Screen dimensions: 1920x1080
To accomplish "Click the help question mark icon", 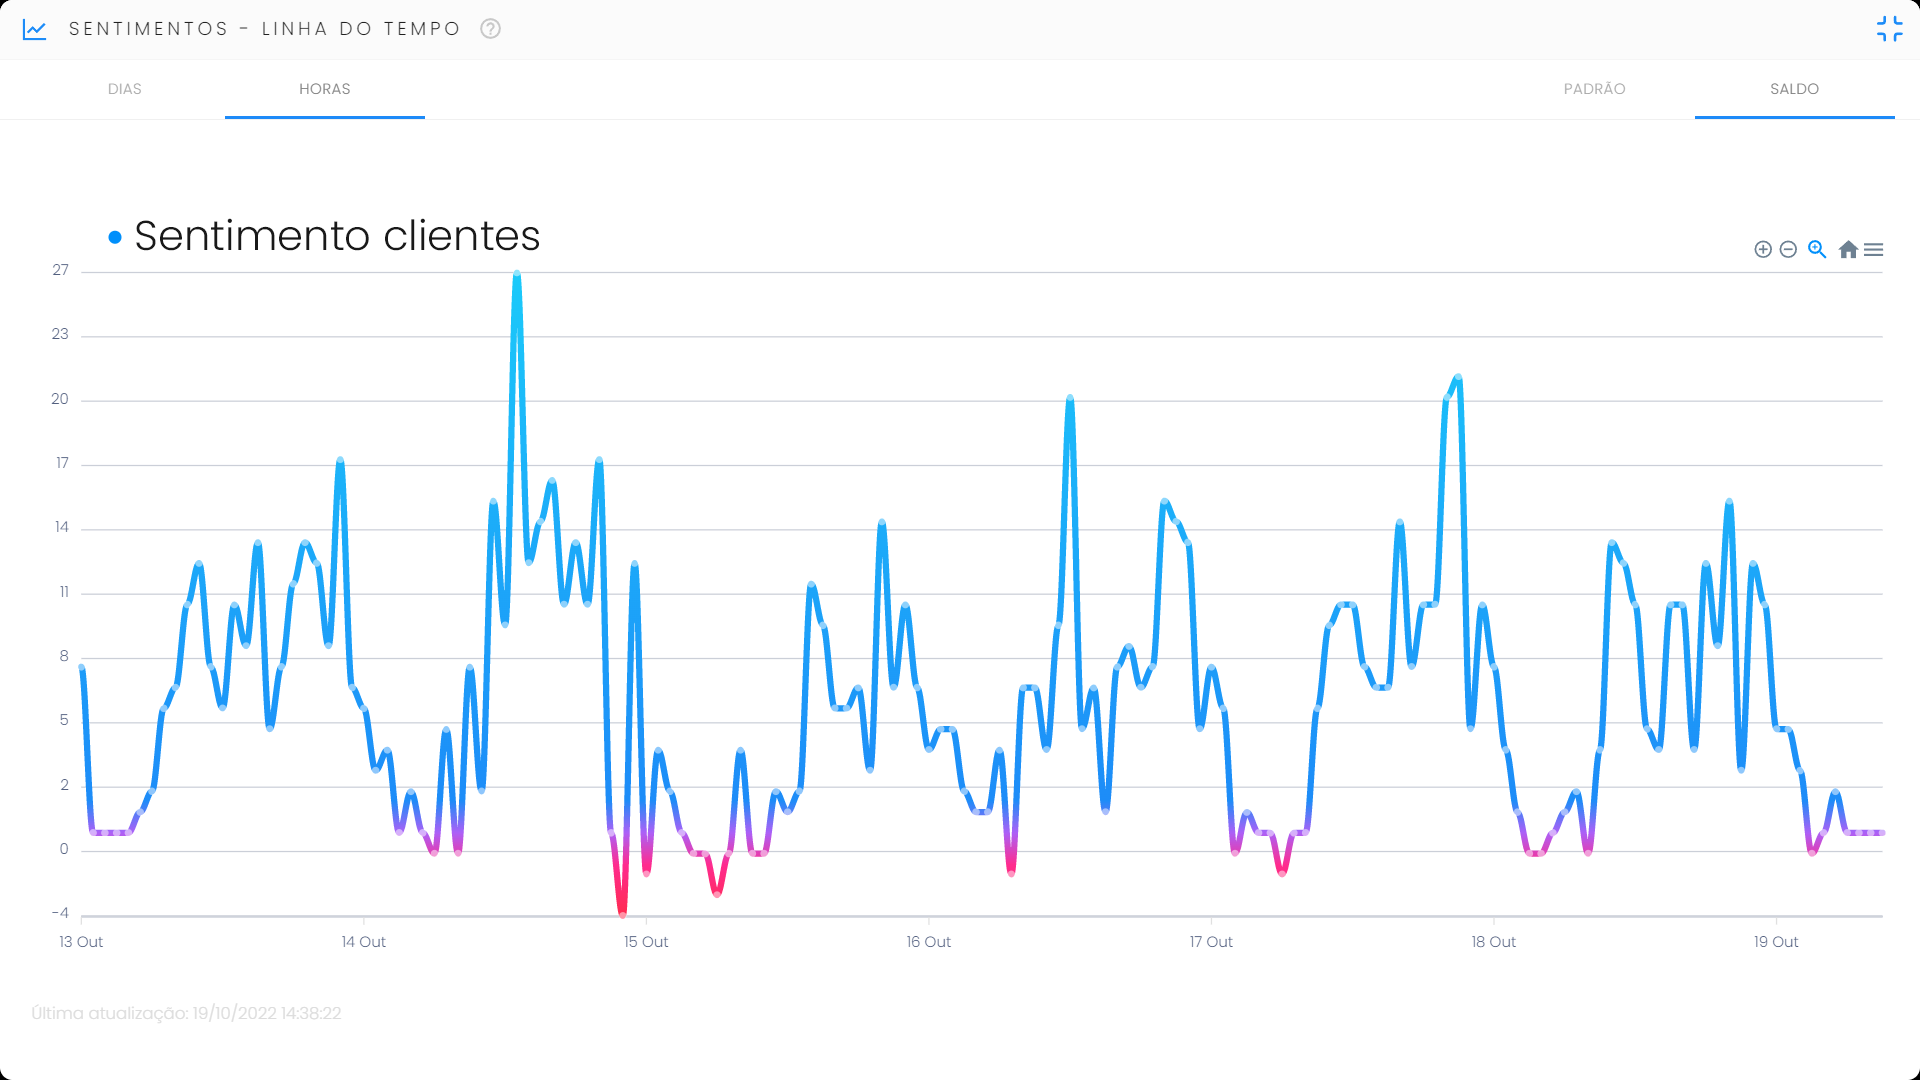I will pyautogui.click(x=490, y=29).
